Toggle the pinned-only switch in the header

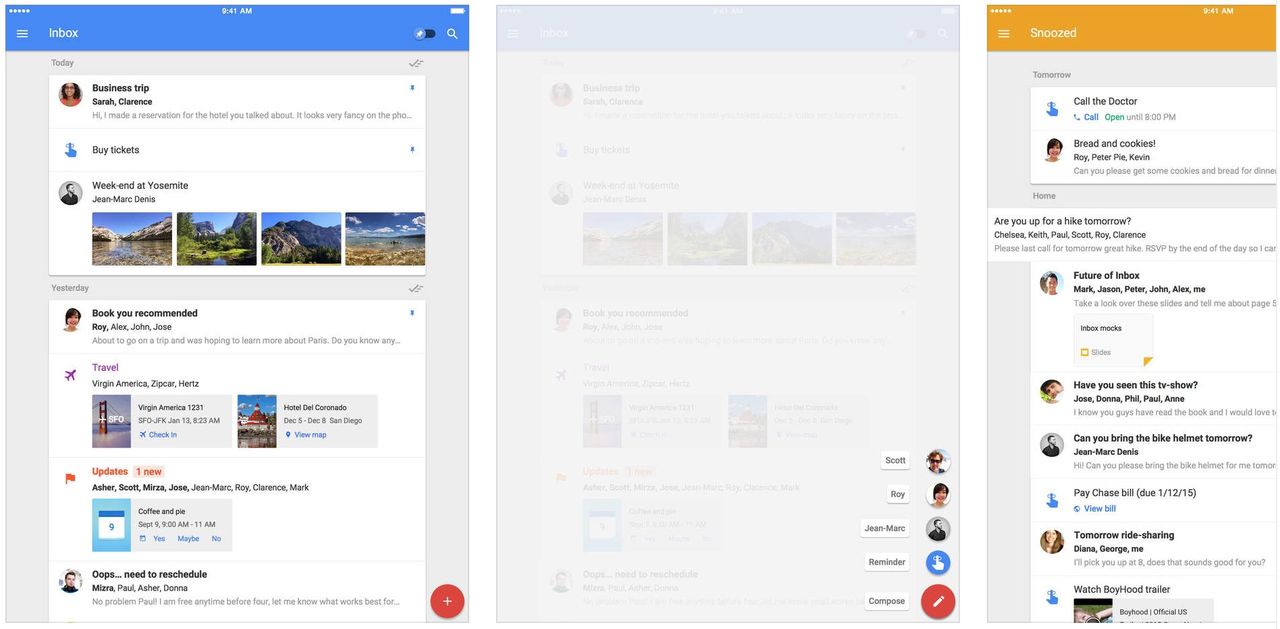click(x=424, y=33)
